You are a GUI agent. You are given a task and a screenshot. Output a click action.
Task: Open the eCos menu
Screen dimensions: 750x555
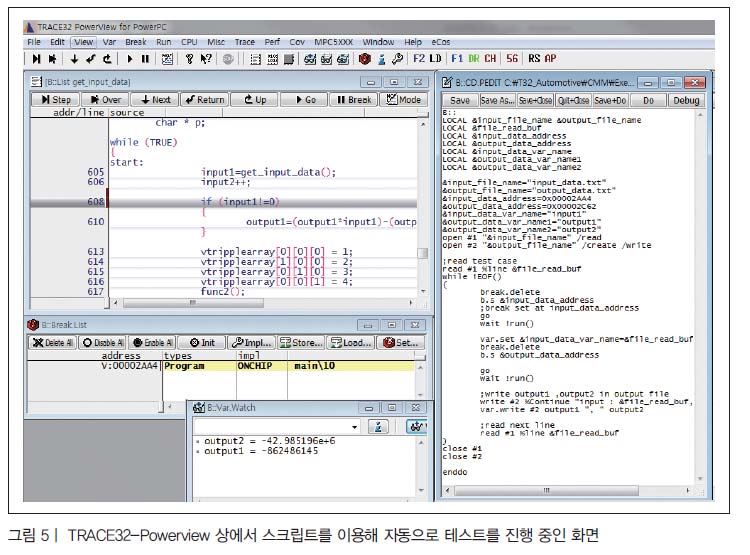[441, 42]
